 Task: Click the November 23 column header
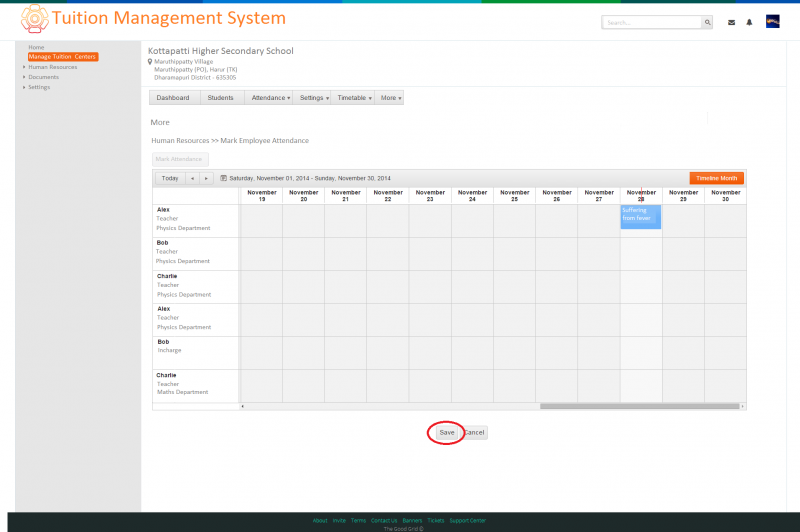[x=430, y=196]
